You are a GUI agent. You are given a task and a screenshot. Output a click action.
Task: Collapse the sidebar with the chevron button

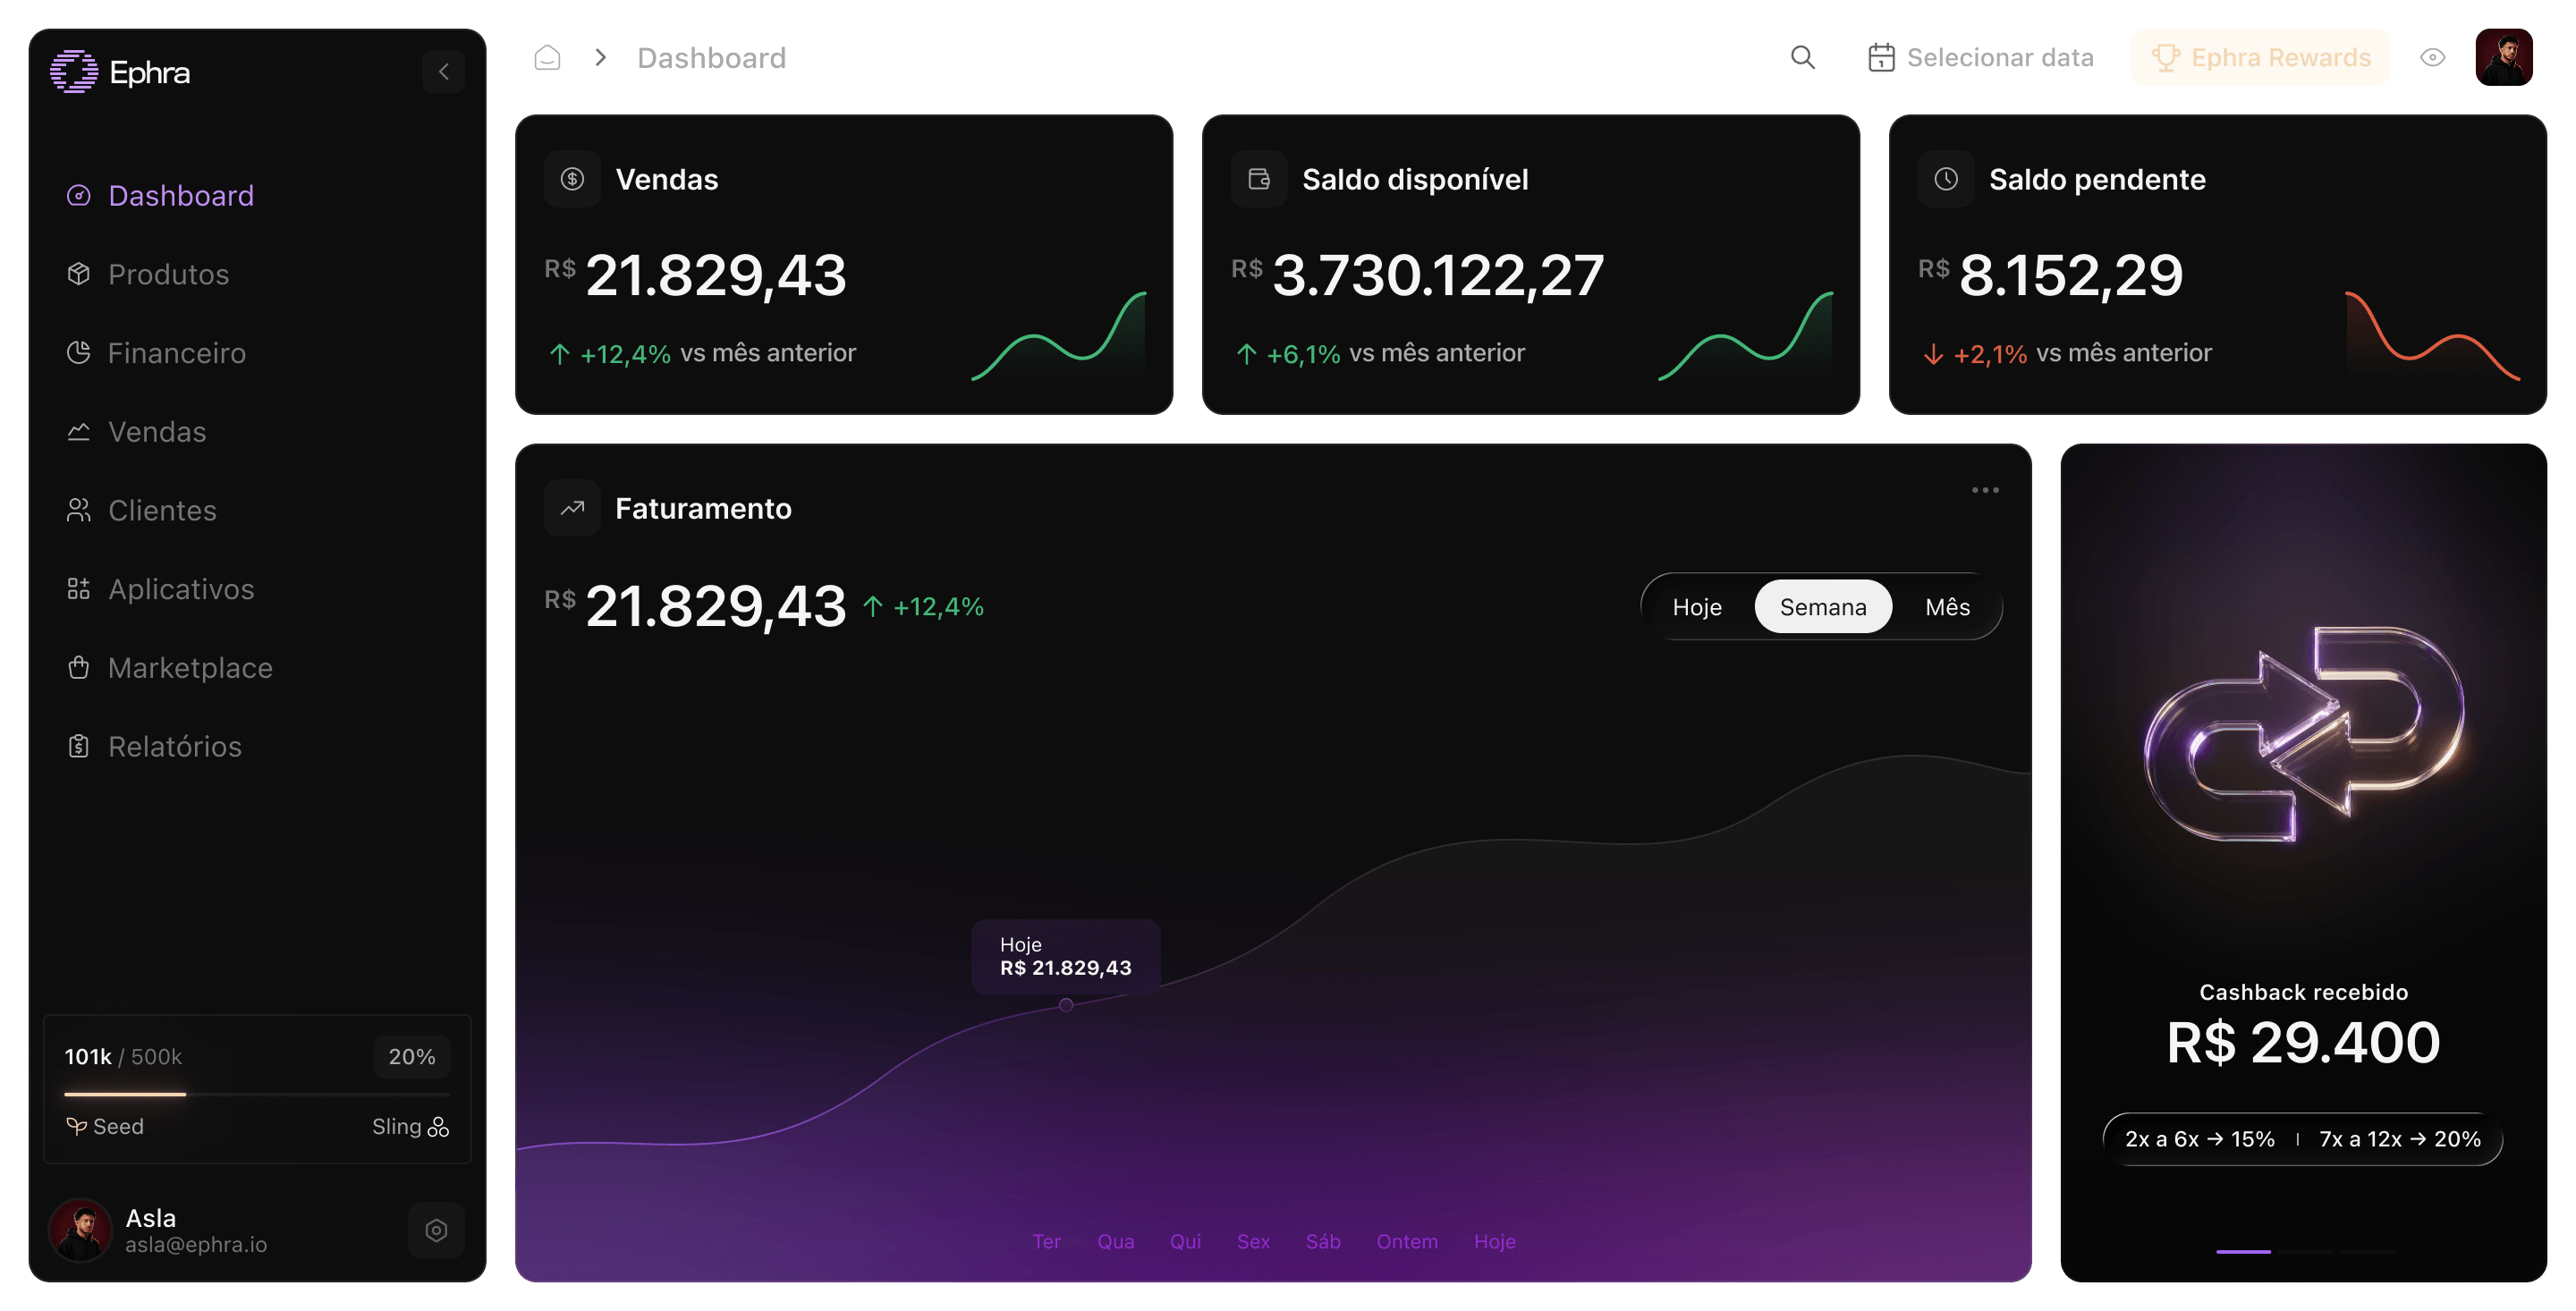pos(443,71)
